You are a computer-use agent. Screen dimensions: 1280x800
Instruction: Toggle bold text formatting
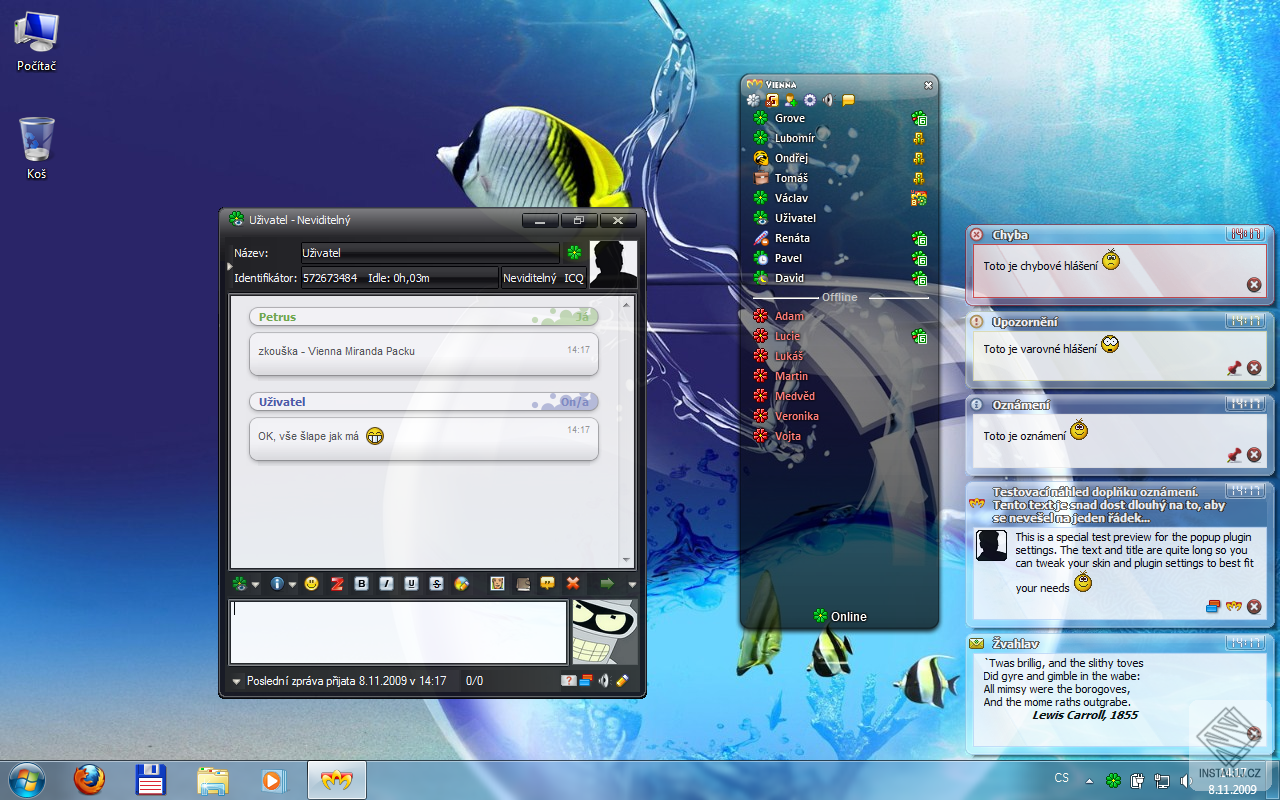(362, 584)
